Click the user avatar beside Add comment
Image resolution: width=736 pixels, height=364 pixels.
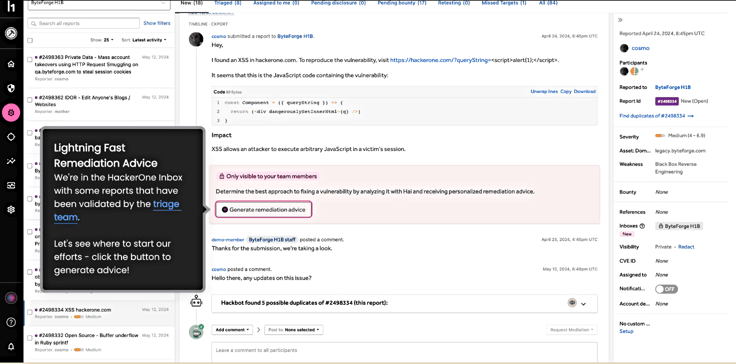[x=196, y=332]
